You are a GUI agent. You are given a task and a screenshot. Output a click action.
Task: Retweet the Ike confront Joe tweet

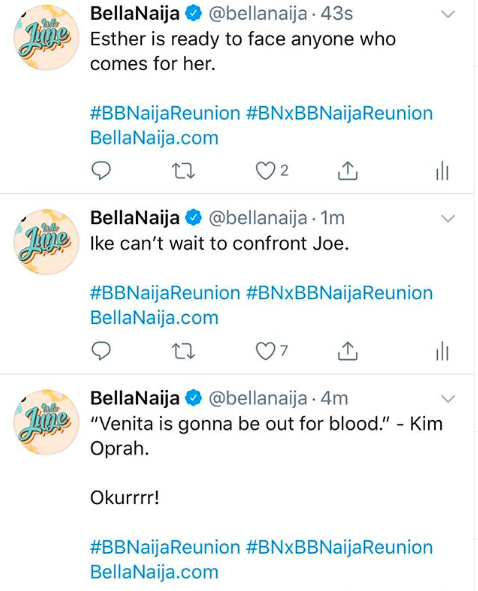click(183, 351)
